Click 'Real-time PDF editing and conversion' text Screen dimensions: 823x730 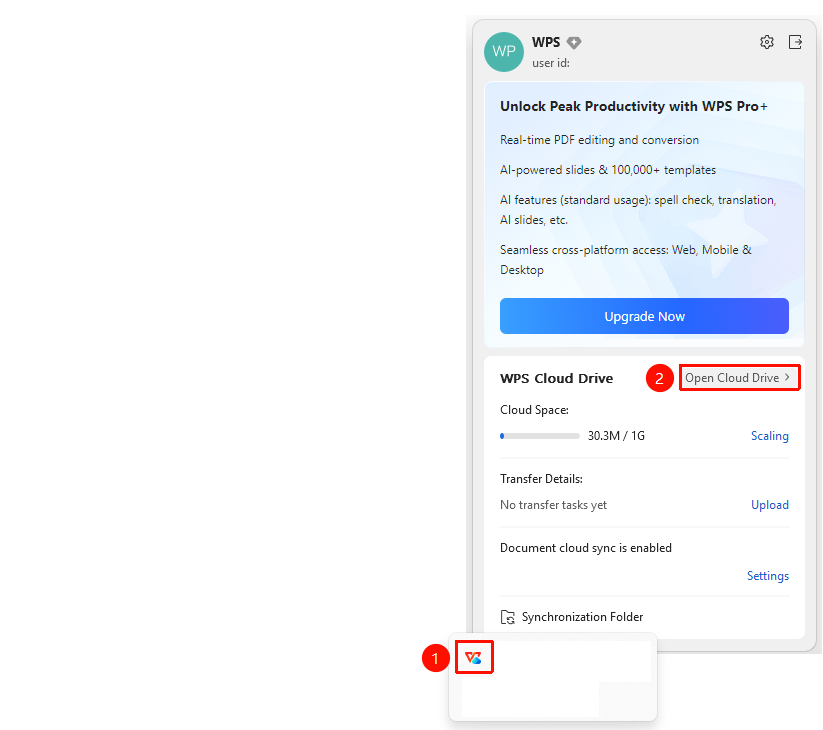599,140
